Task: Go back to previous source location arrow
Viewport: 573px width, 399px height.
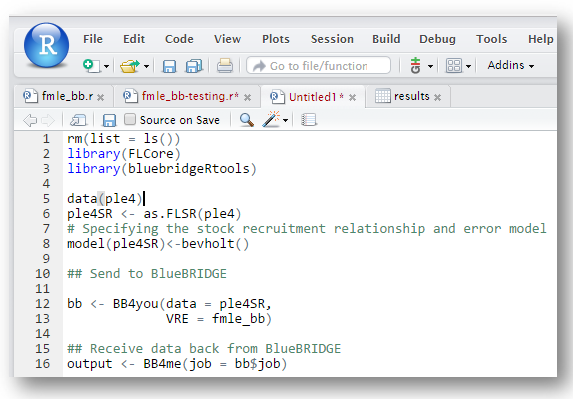Action: coord(30,120)
